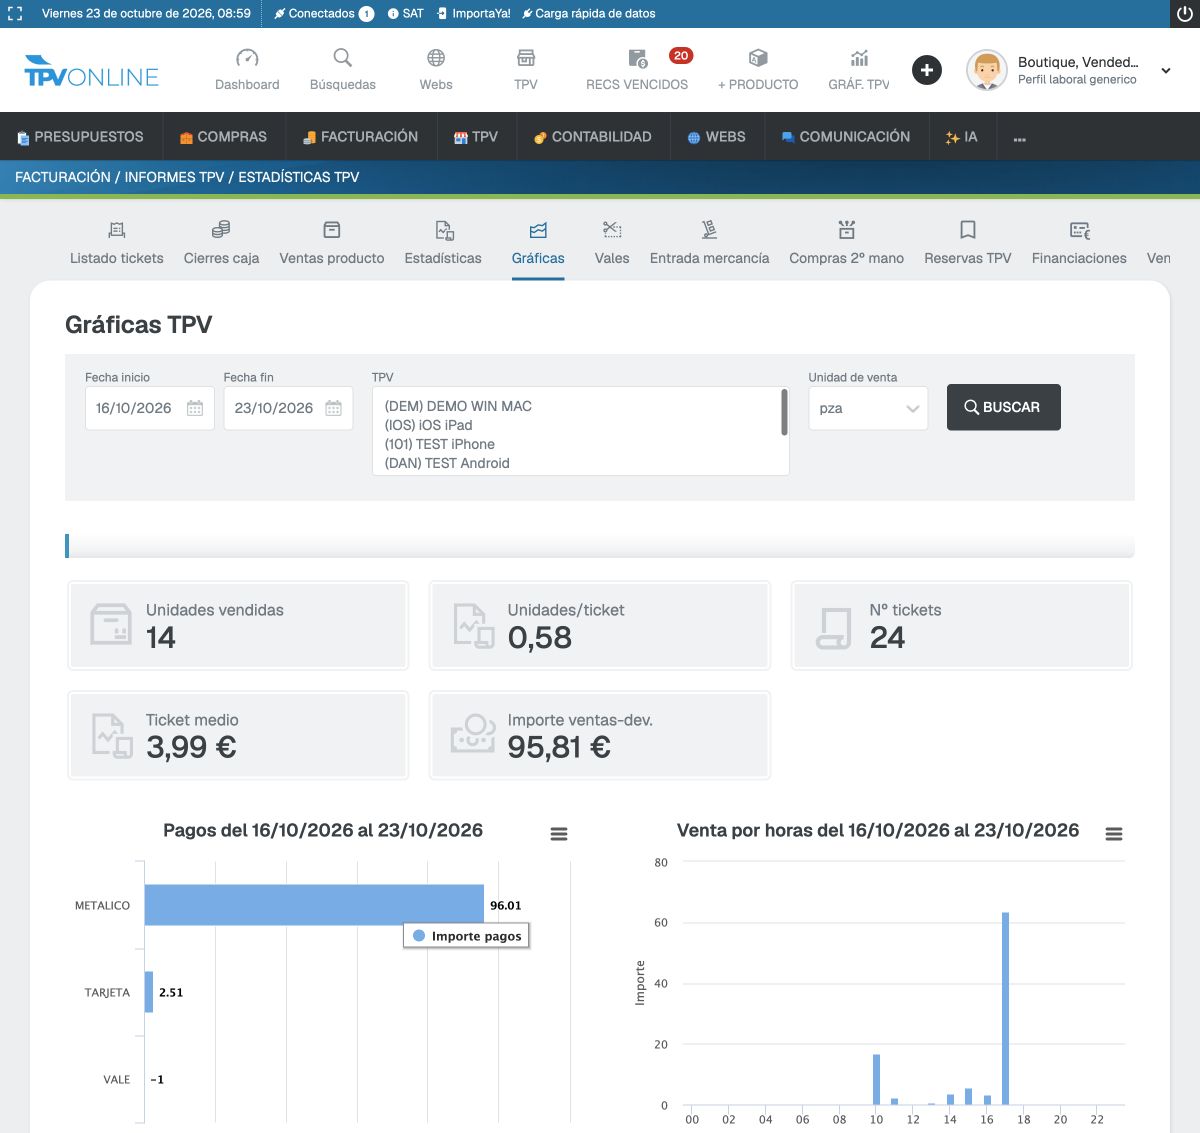
Task: Toggle fullscreen icon in top bar
Action: pyautogui.click(x=15, y=14)
